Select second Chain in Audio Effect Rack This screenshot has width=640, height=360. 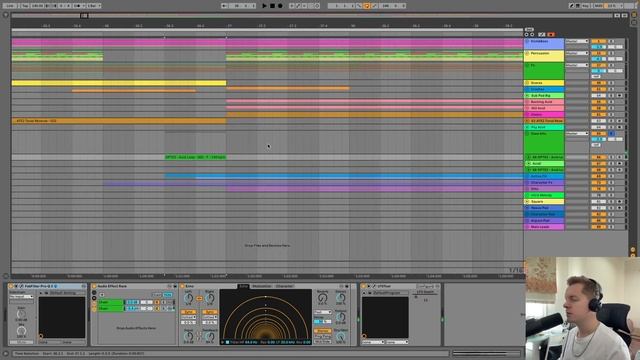coord(111,309)
